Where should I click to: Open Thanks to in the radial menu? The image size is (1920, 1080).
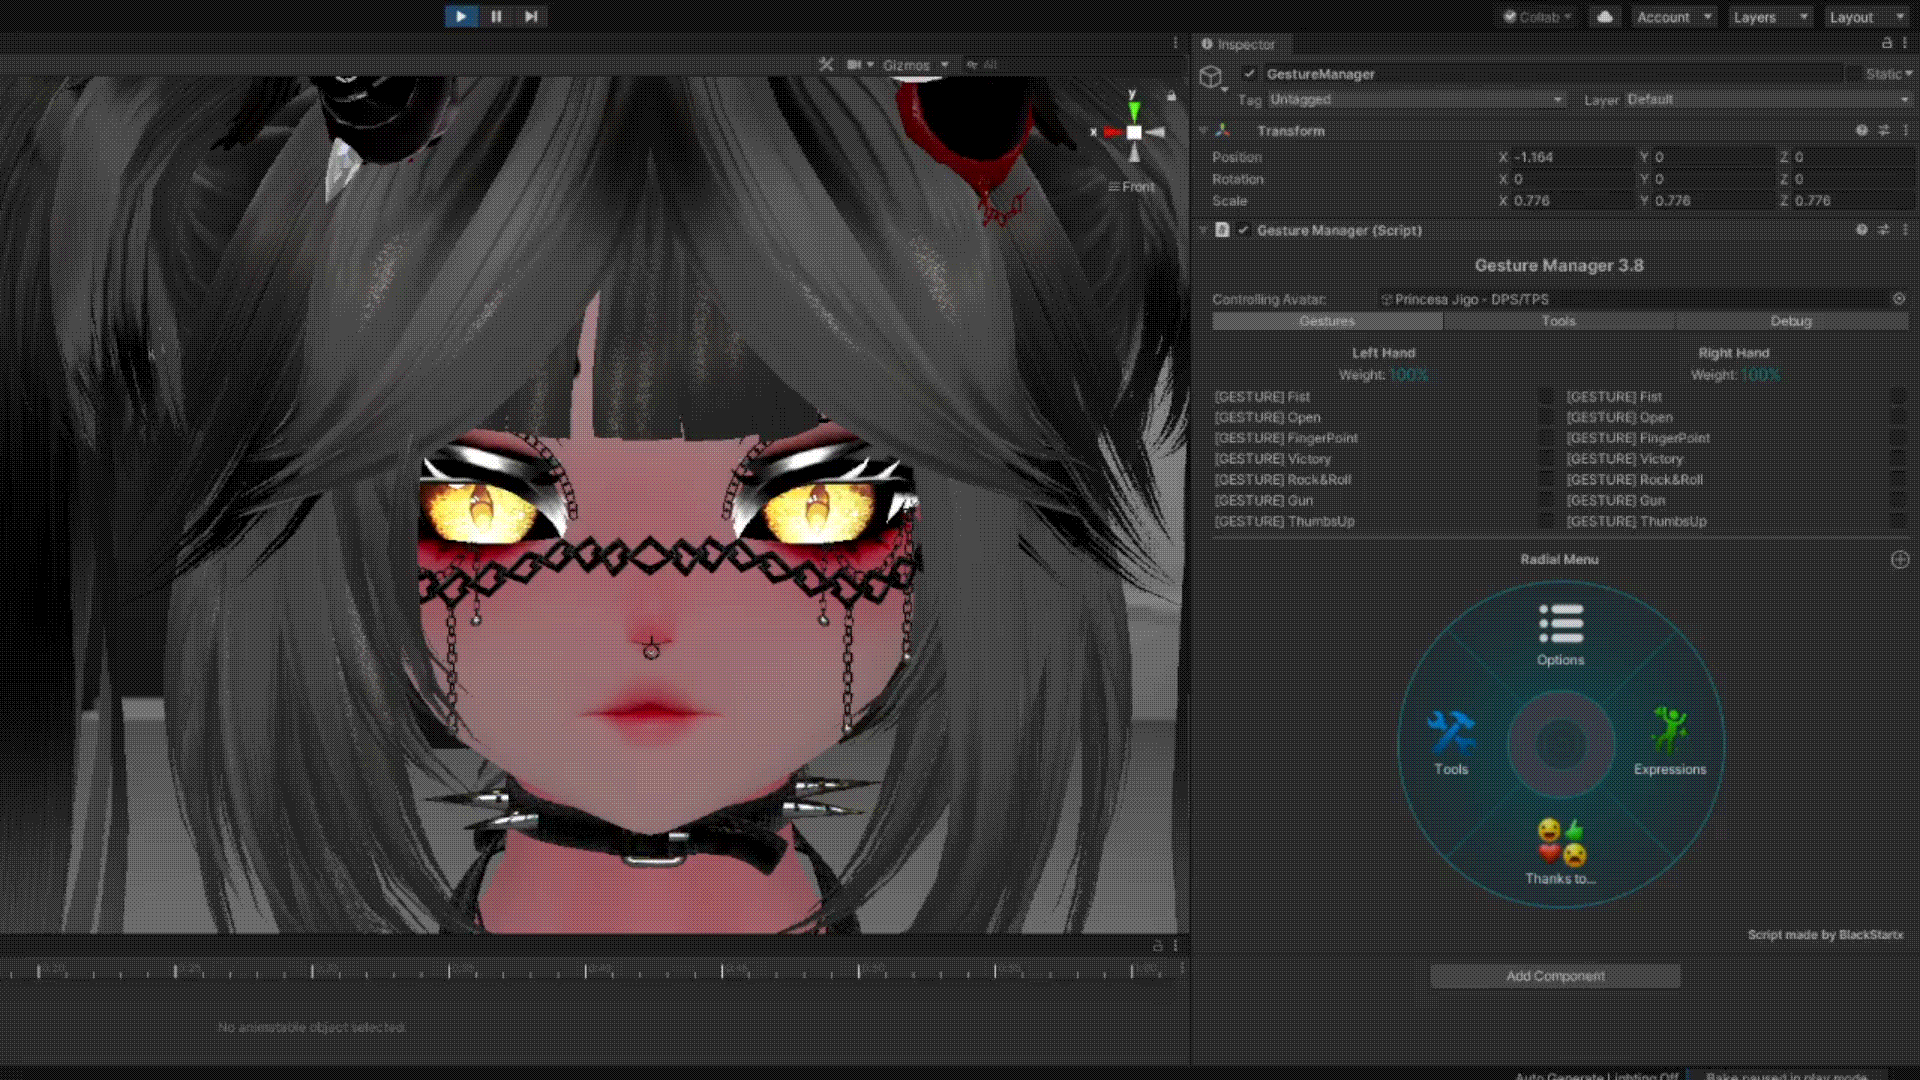tap(1560, 853)
